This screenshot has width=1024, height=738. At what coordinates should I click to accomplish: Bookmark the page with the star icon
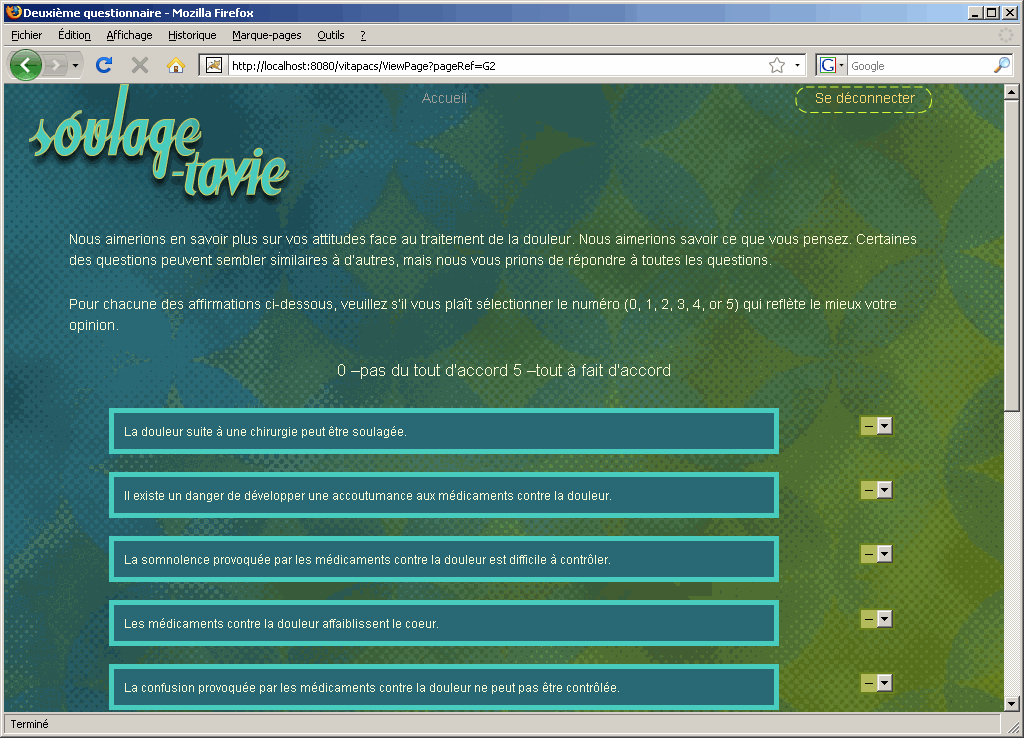[x=777, y=65]
